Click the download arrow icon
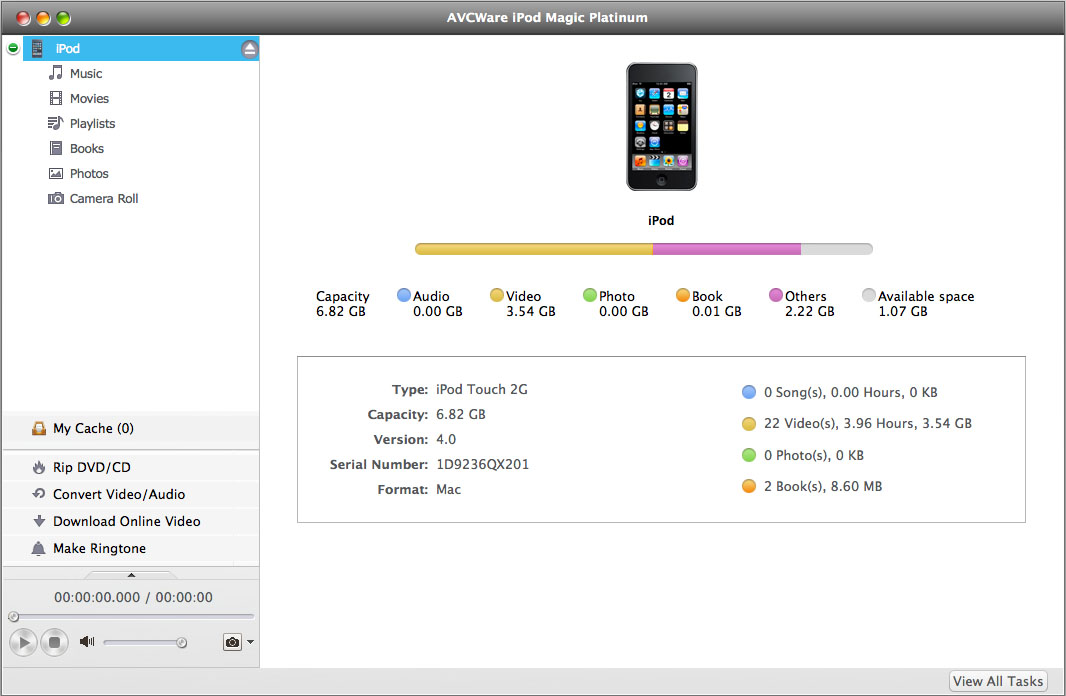 point(39,521)
